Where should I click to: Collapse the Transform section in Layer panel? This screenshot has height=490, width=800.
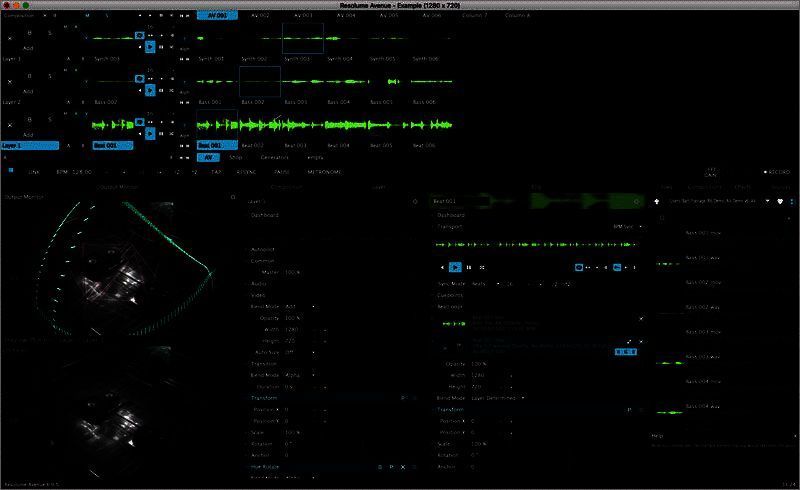point(264,398)
